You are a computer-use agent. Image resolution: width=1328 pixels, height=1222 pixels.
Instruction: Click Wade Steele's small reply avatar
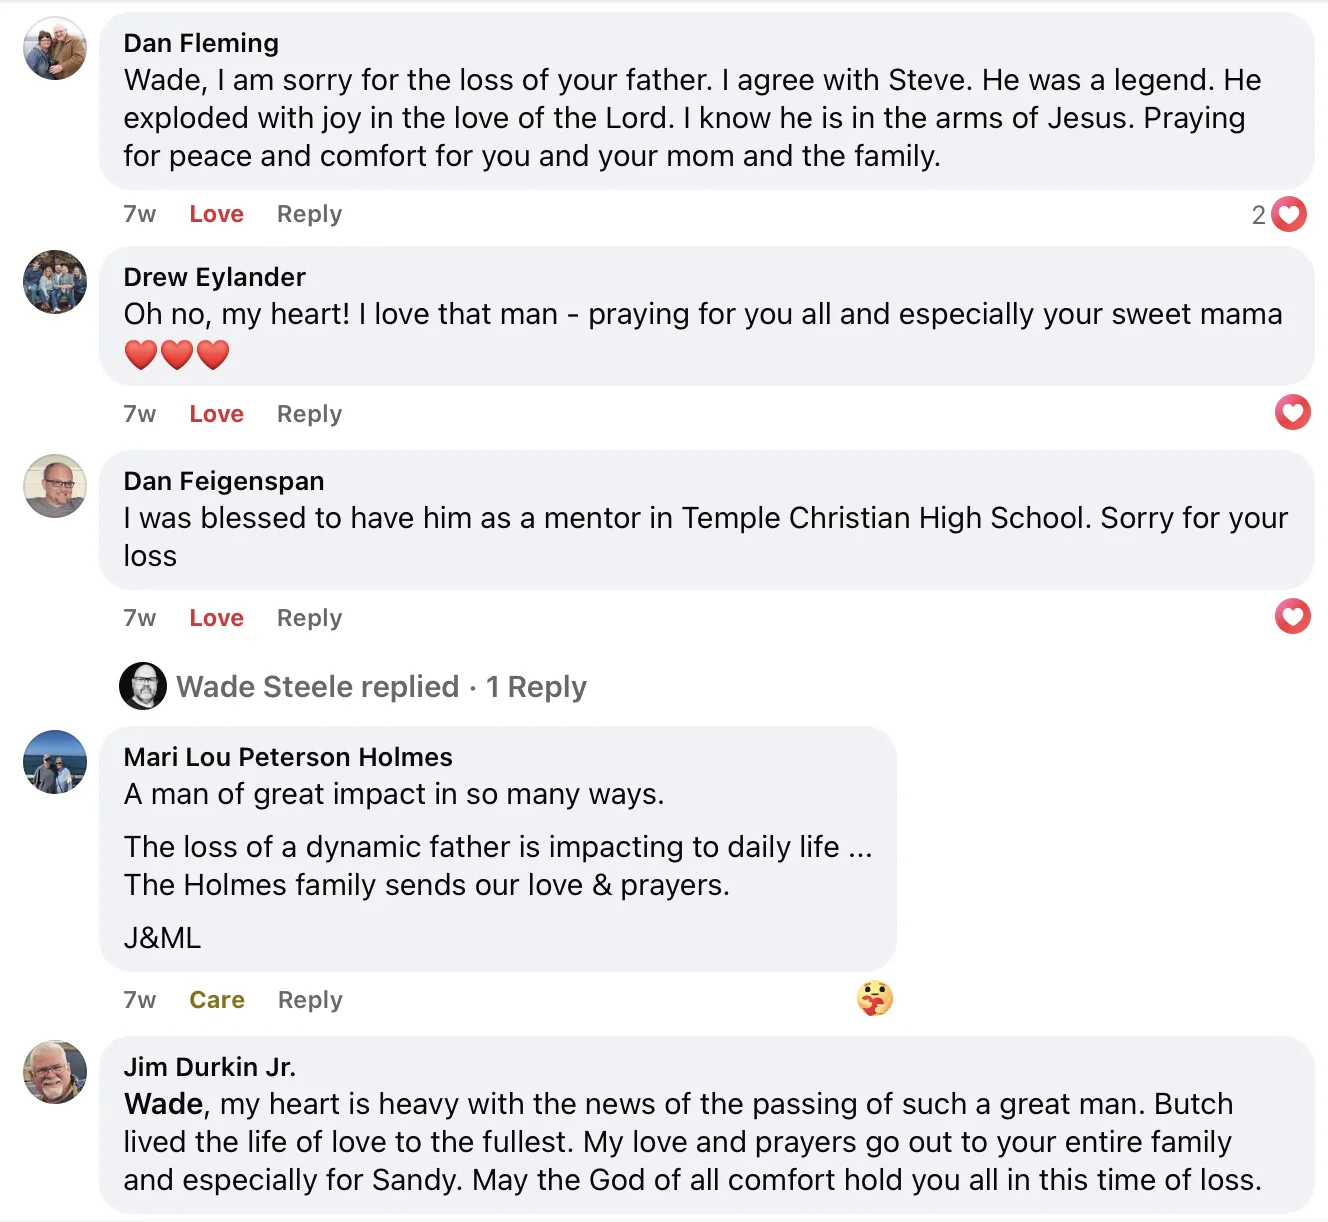coord(143,686)
